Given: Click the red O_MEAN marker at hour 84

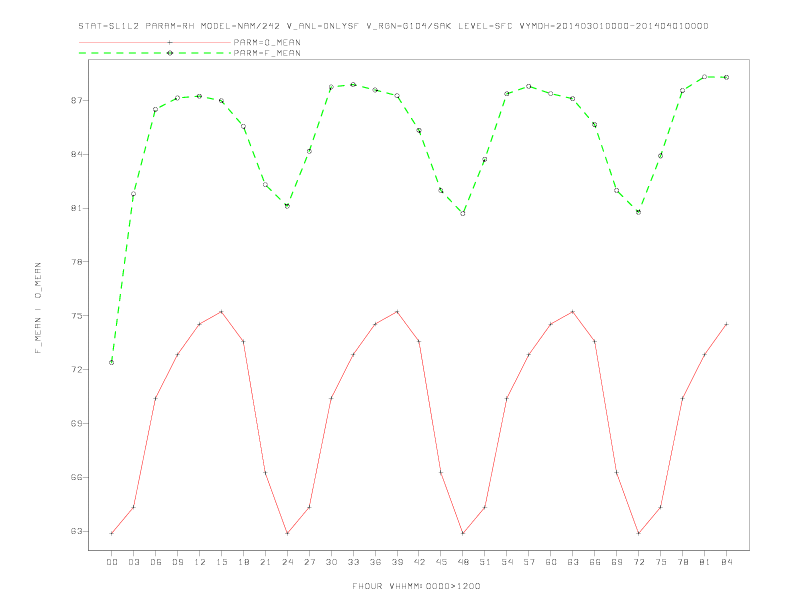Looking at the screenshot, I should click(x=726, y=324).
